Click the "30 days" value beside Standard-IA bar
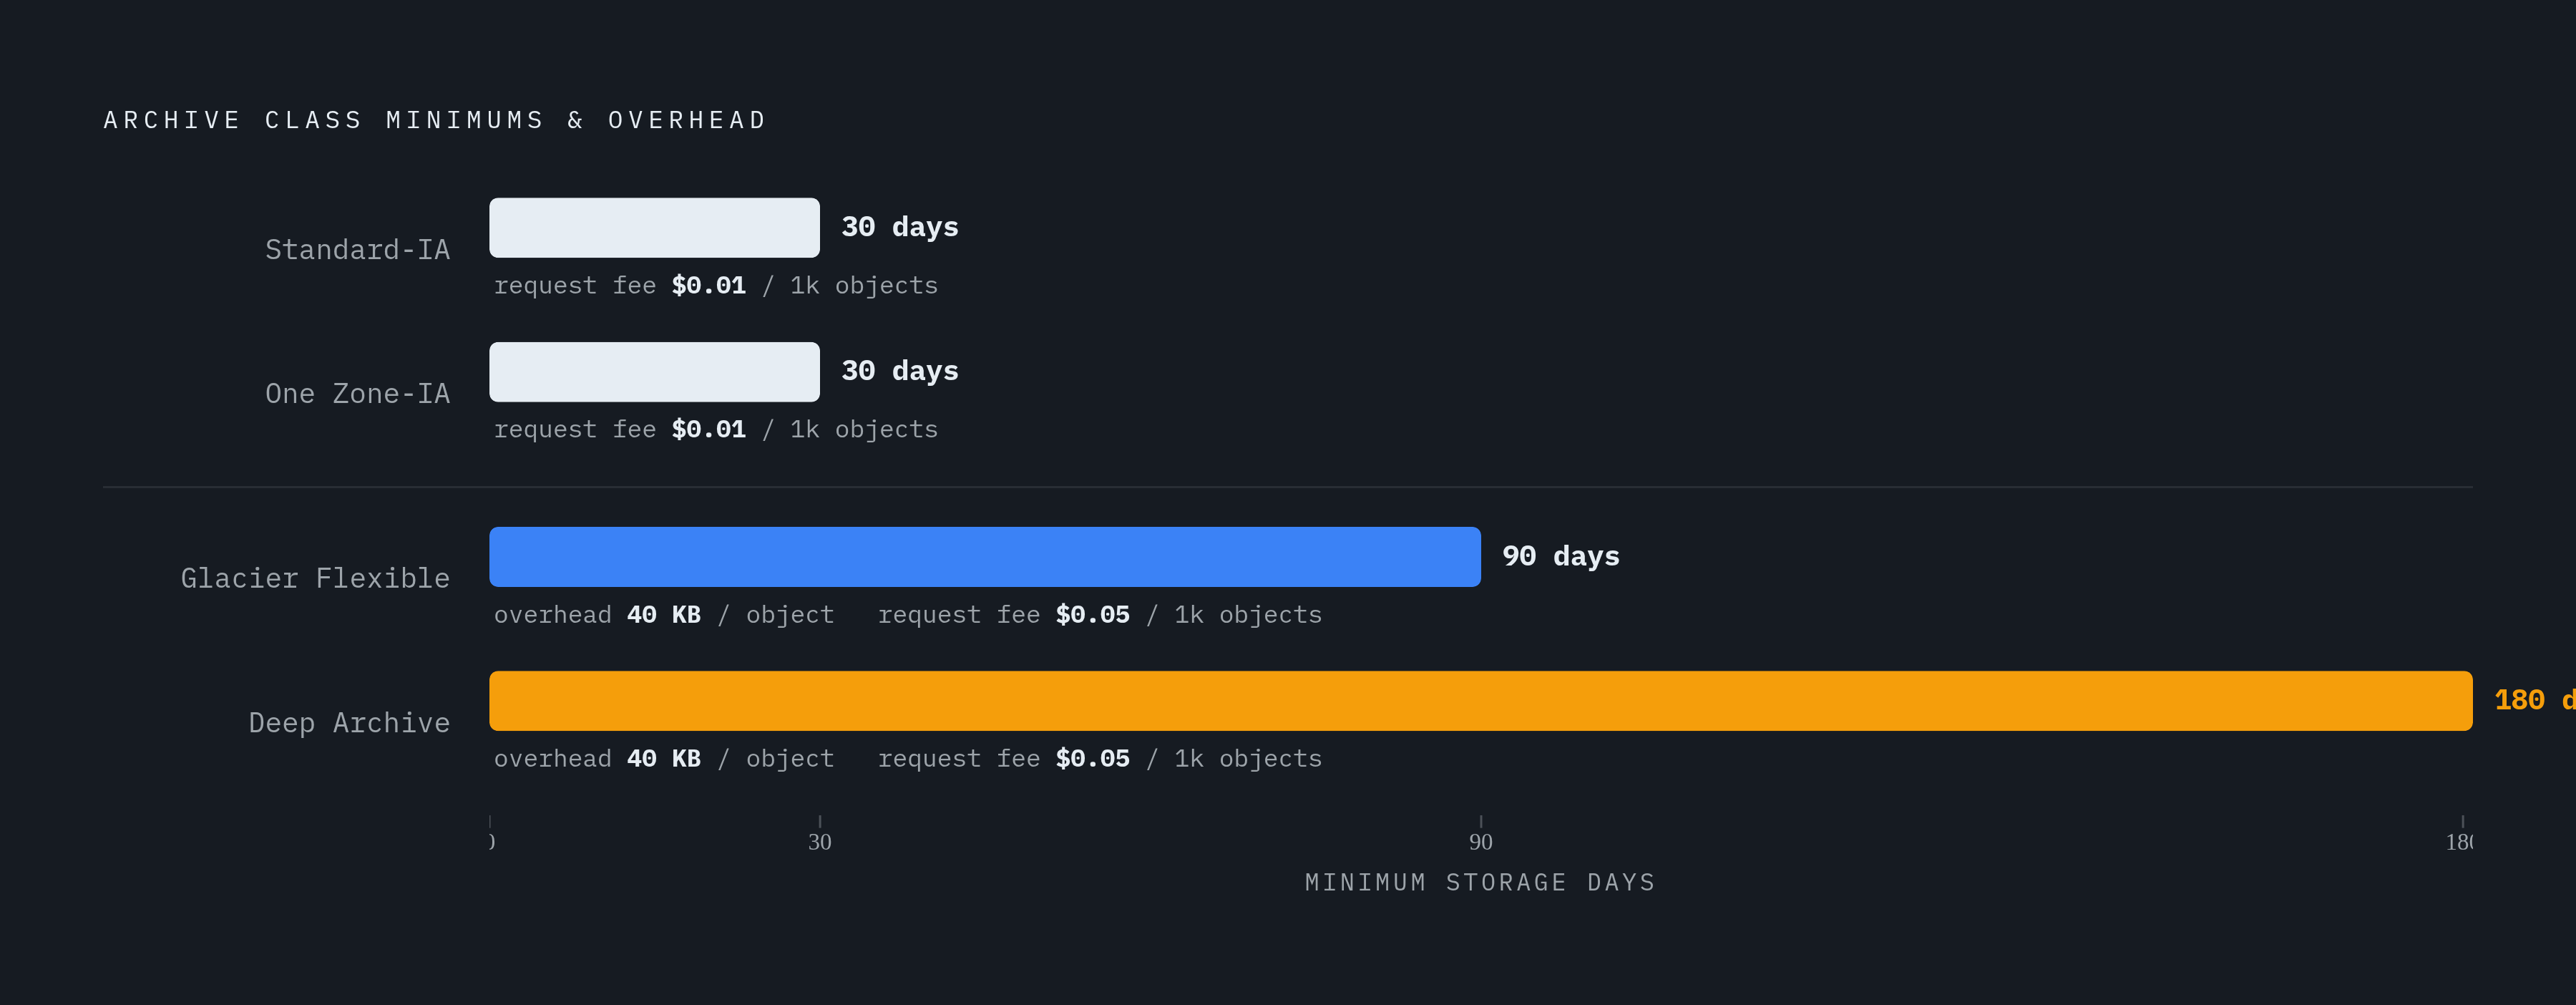 tap(899, 227)
